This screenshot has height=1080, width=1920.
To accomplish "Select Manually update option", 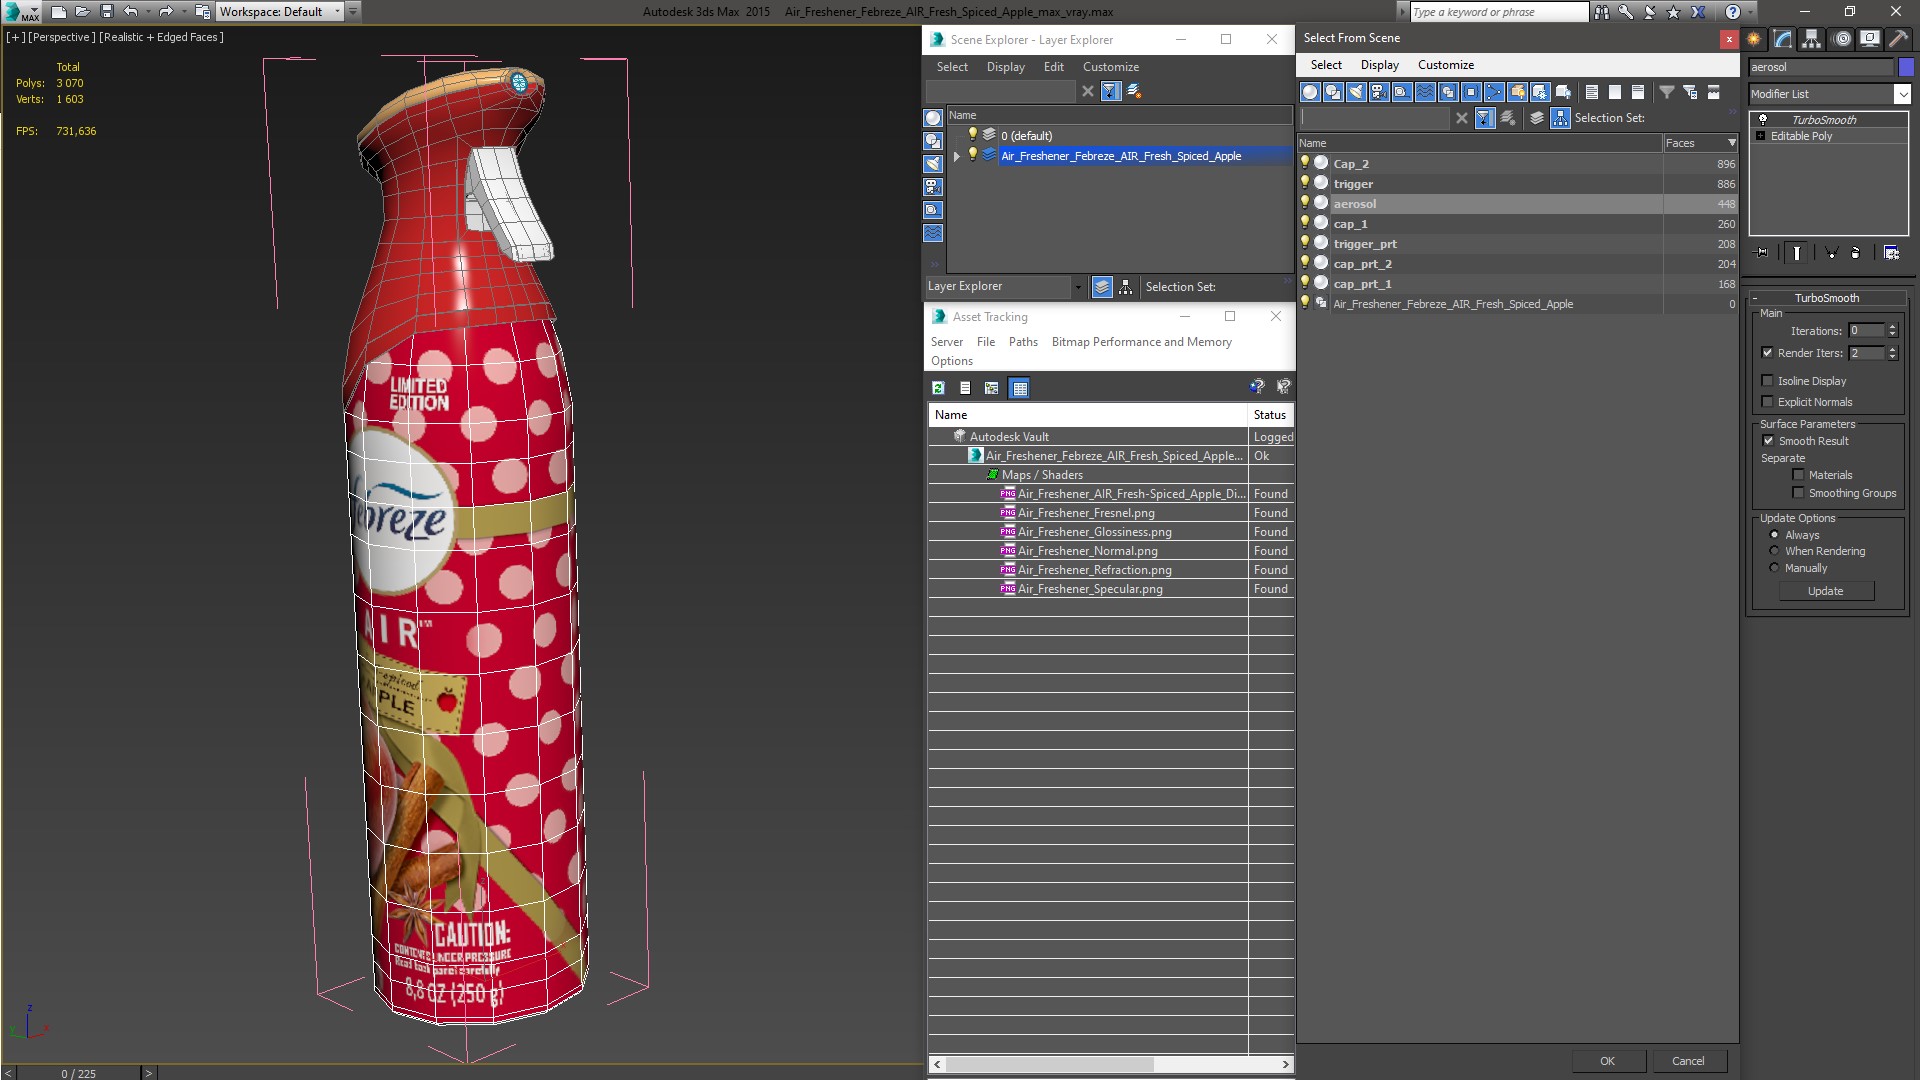I will [1774, 568].
